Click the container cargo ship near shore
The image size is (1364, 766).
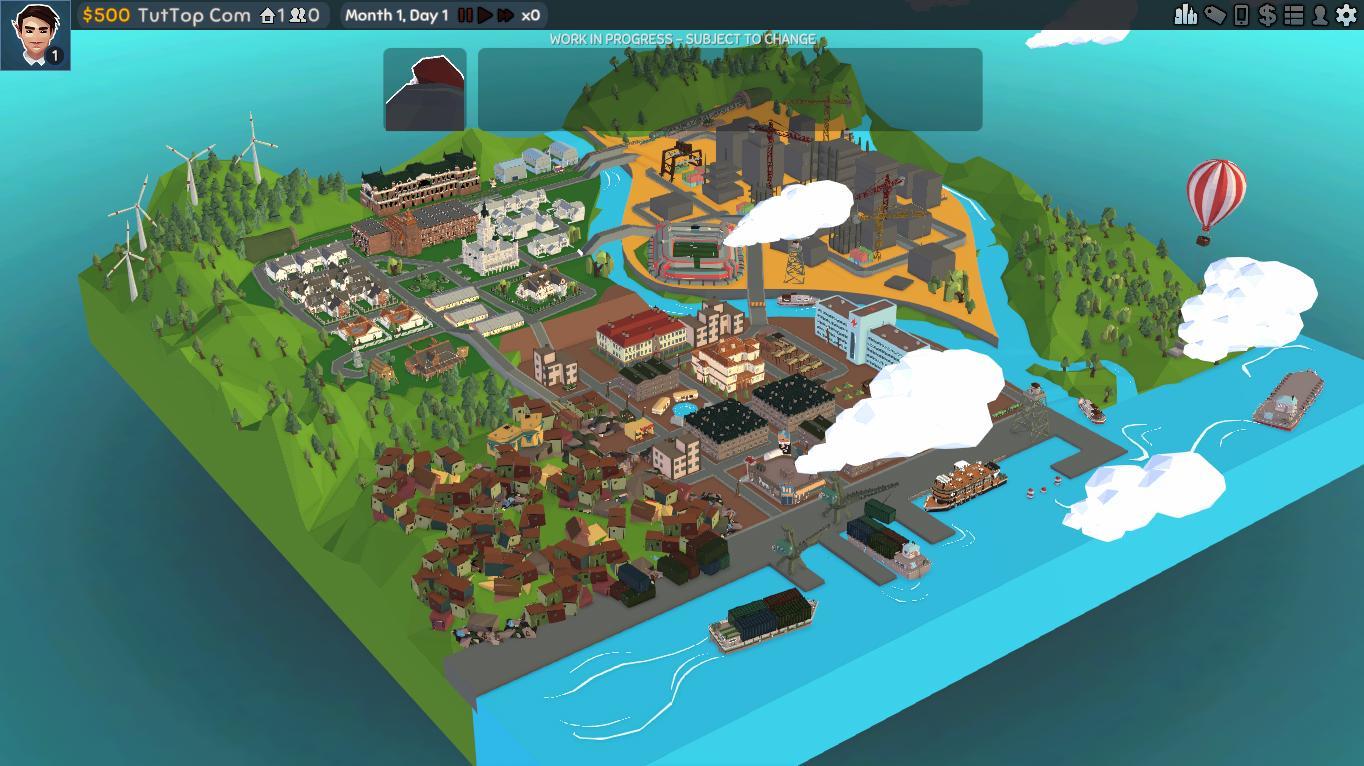pyautogui.click(x=763, y=619)
